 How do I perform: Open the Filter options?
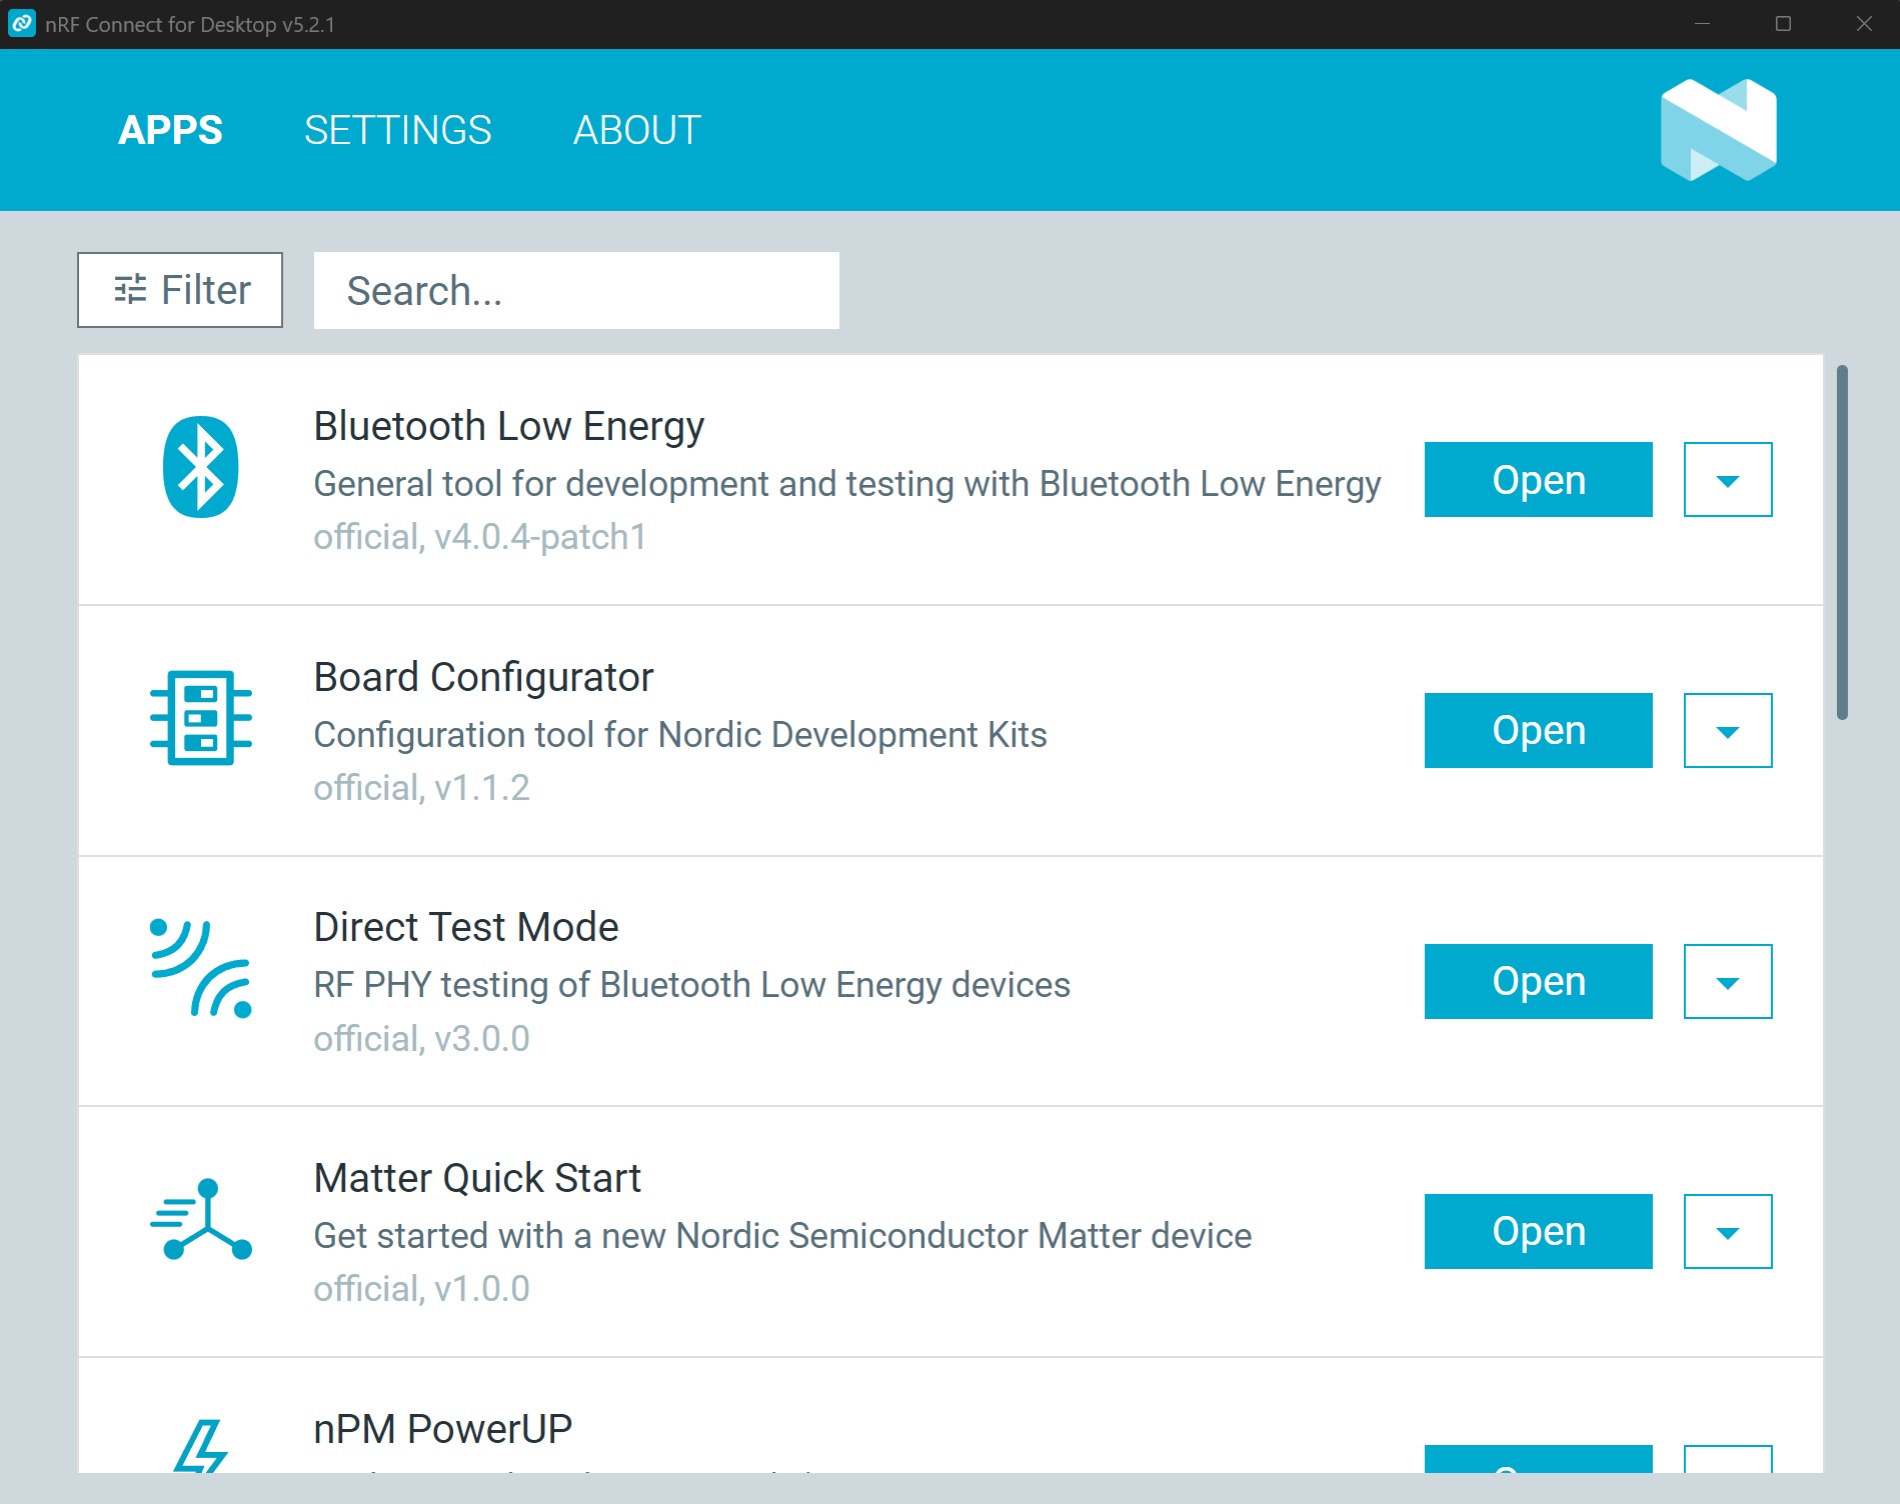(180, 290)
